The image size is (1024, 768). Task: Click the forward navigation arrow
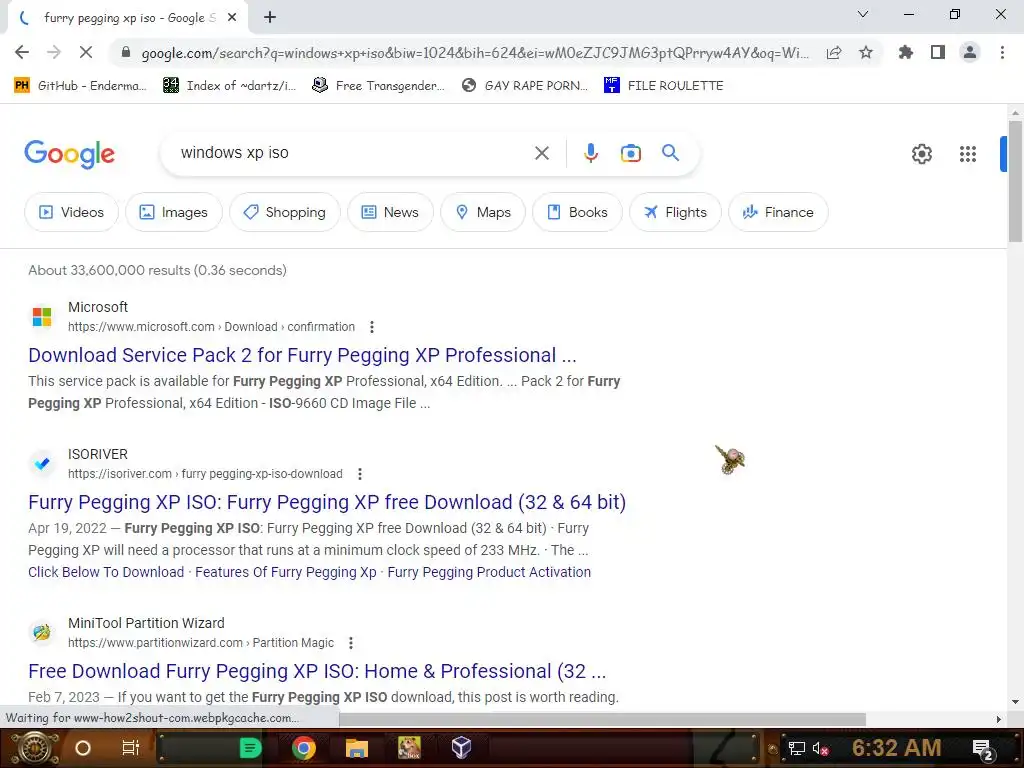[x=54, y=52]
